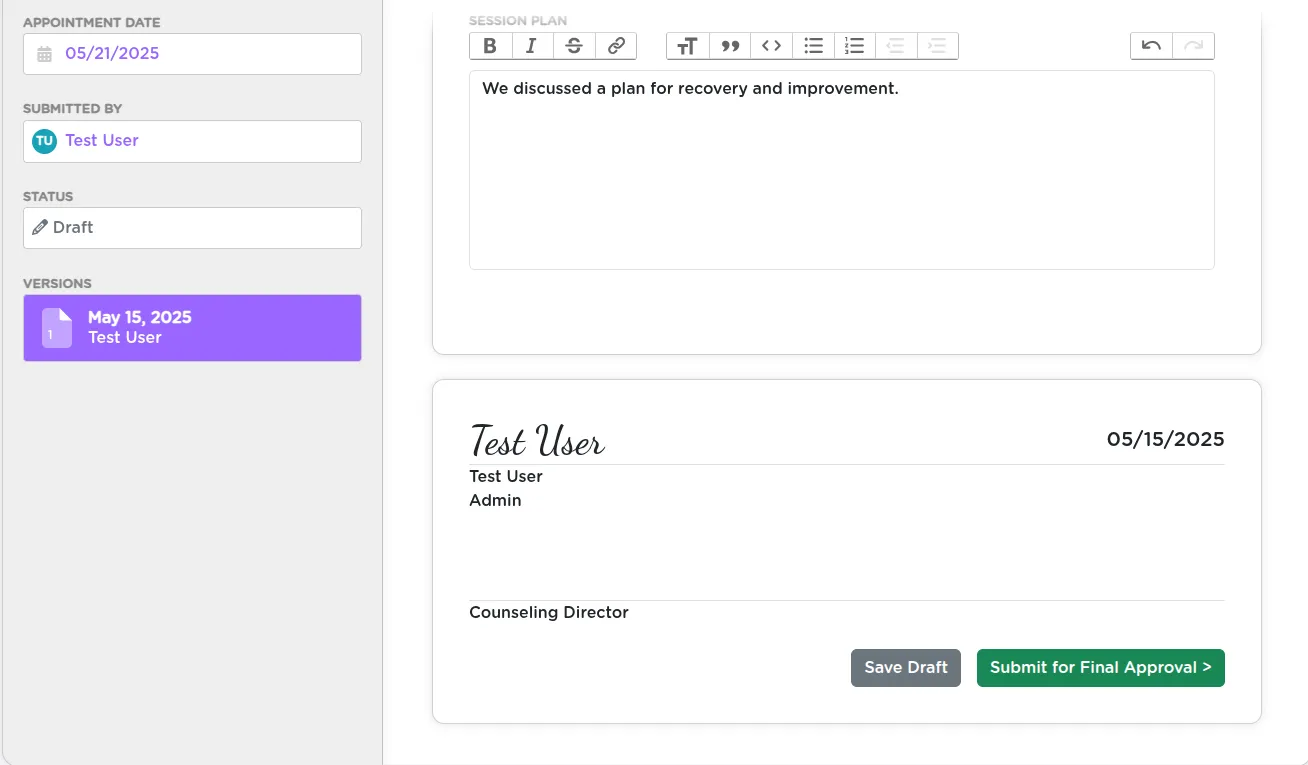Select the May 15, 2025 version

tap(192, 327)
